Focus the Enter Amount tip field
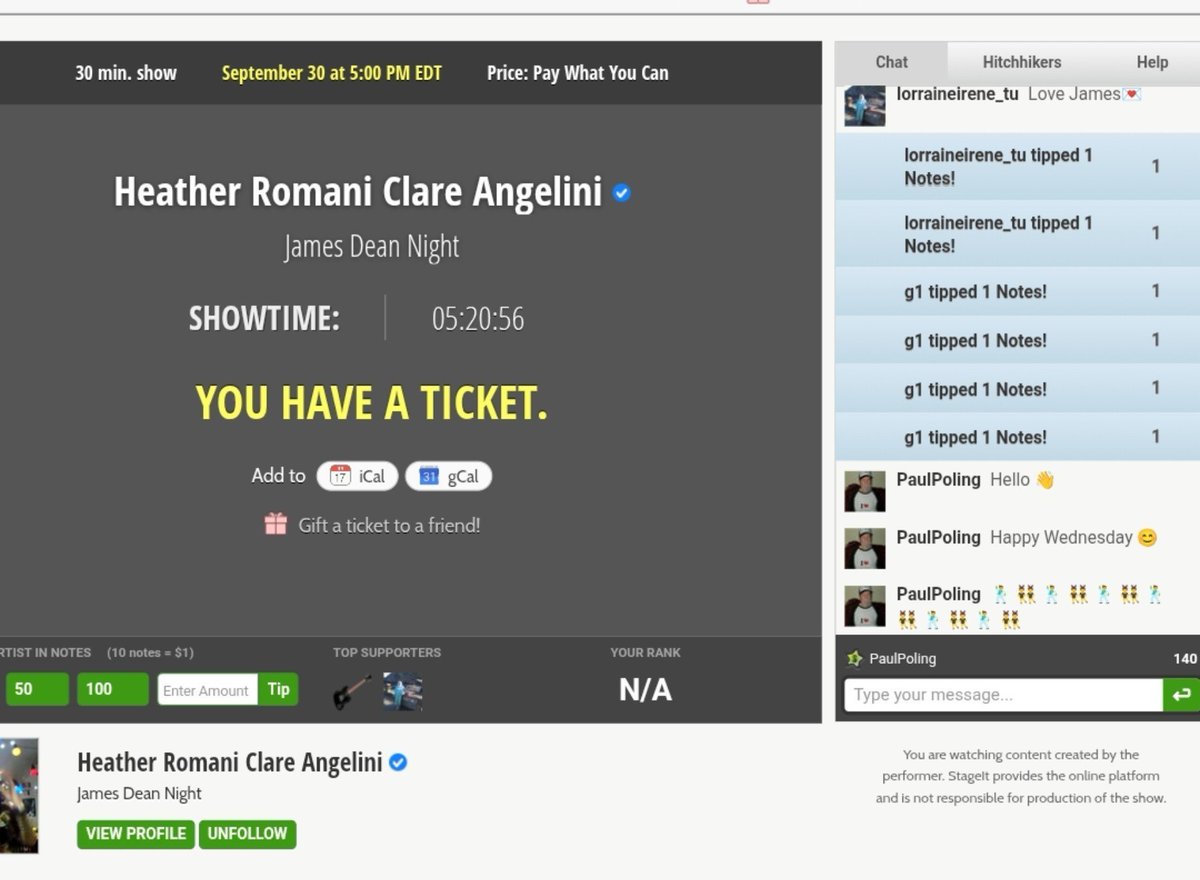Viewport: 1200px width, 880px height. point(207,690)
